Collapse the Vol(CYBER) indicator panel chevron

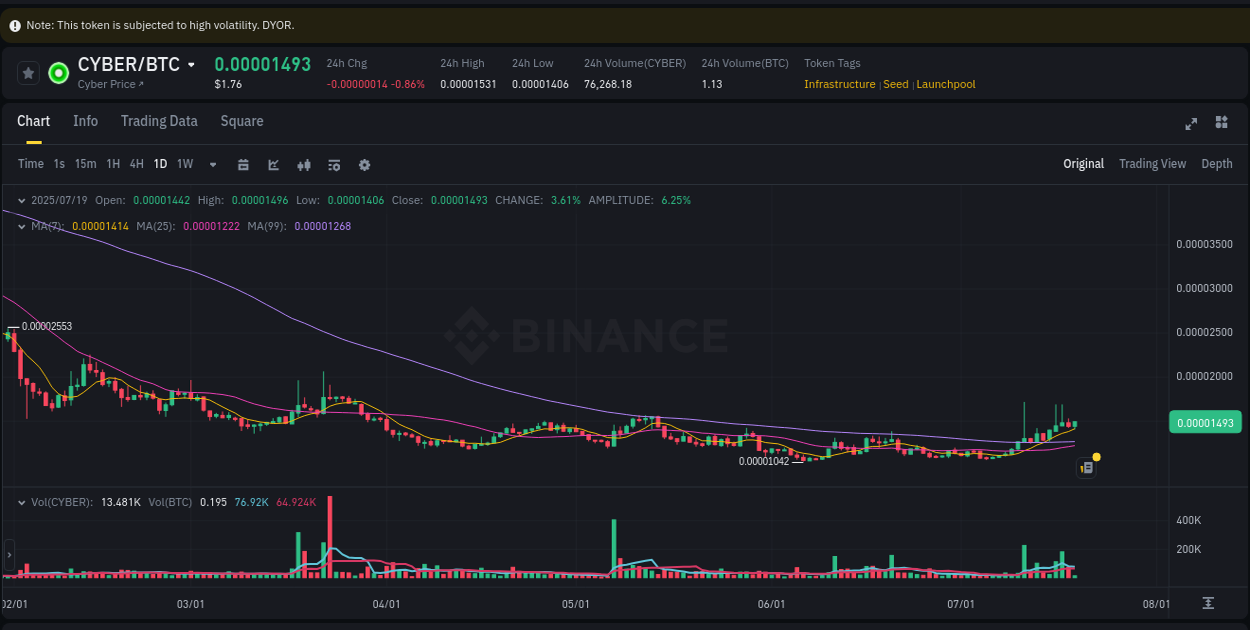20,501
